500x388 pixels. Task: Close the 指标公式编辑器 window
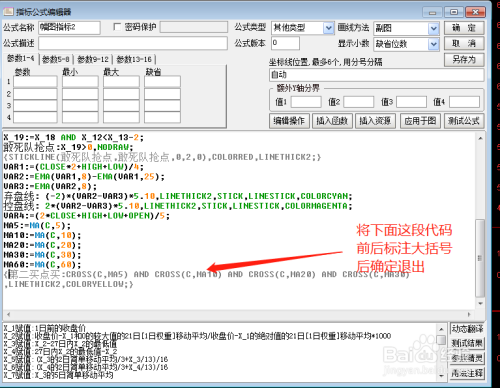475,12
